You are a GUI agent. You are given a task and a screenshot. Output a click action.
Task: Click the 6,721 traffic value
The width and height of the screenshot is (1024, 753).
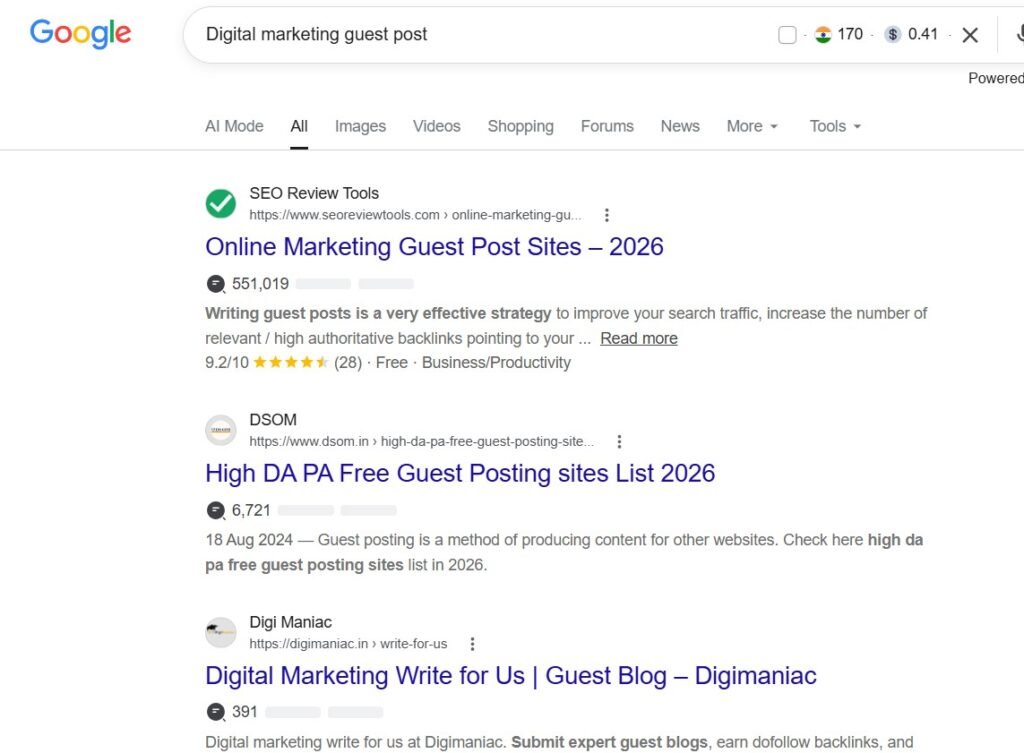click(x=251, y=510)
